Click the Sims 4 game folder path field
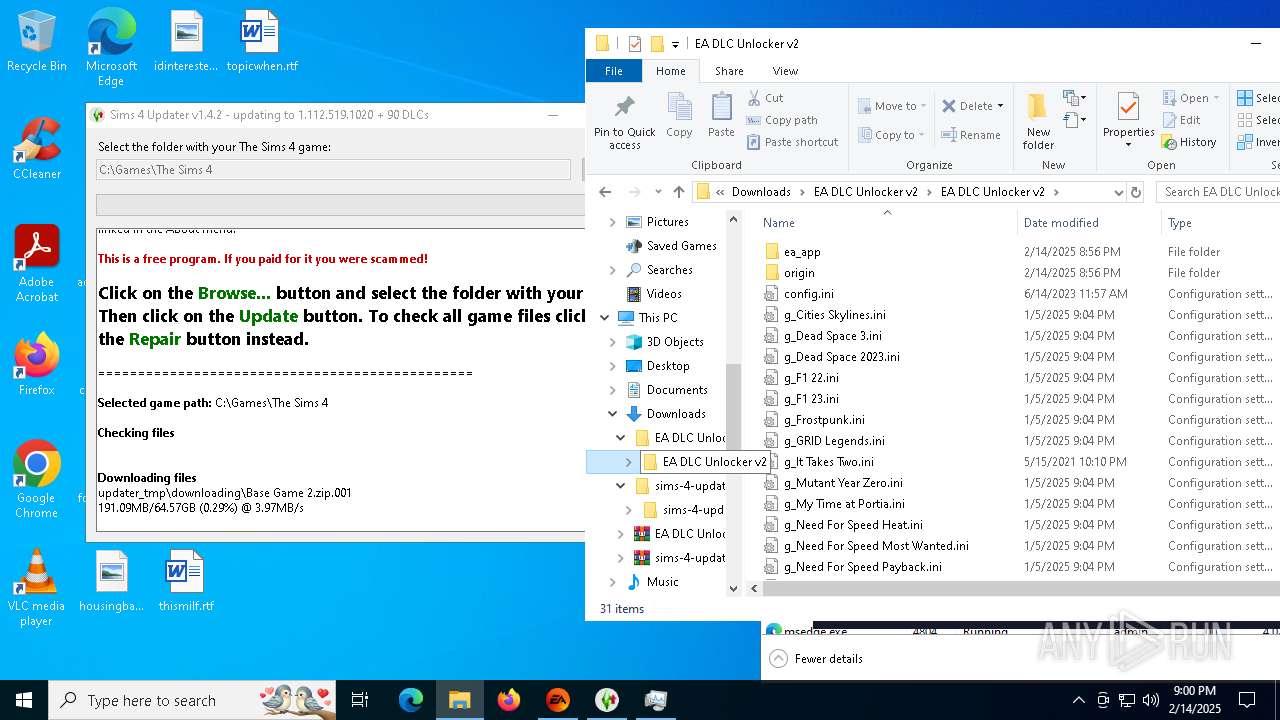Image resolution: width=1280 pixels, height=720 pixels. [x=333, y=170]
